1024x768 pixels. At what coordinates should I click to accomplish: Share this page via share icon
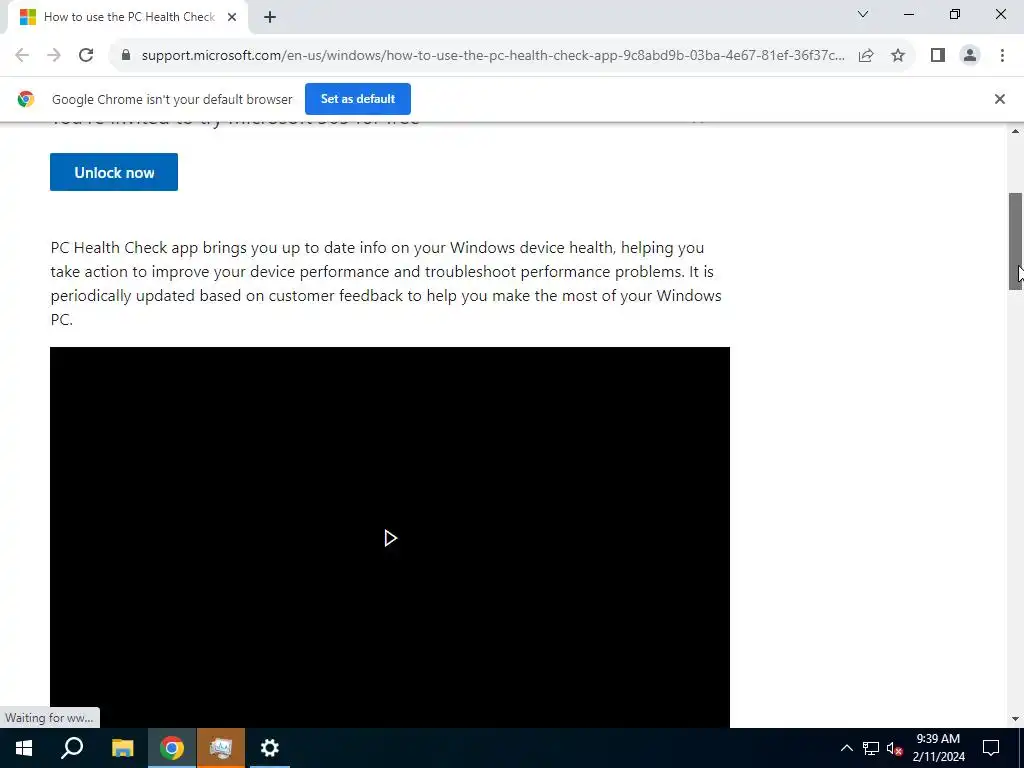coord(866,56)
